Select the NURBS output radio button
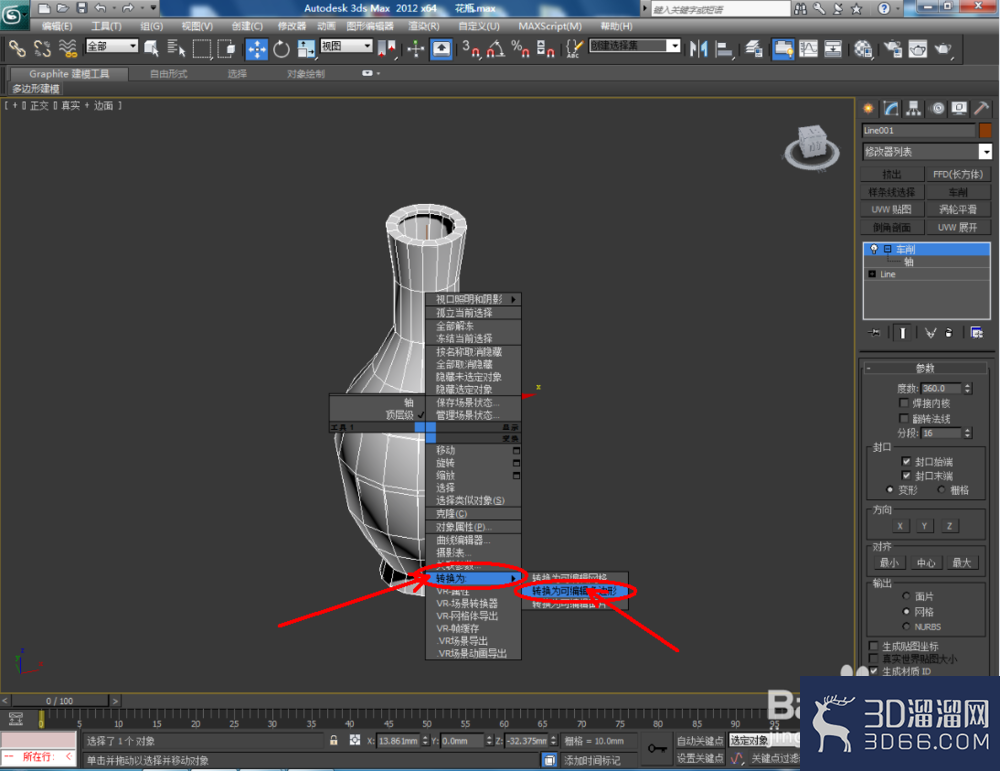Image resolution: width=1000 pixels, height=771 pixels. [906, 626]
